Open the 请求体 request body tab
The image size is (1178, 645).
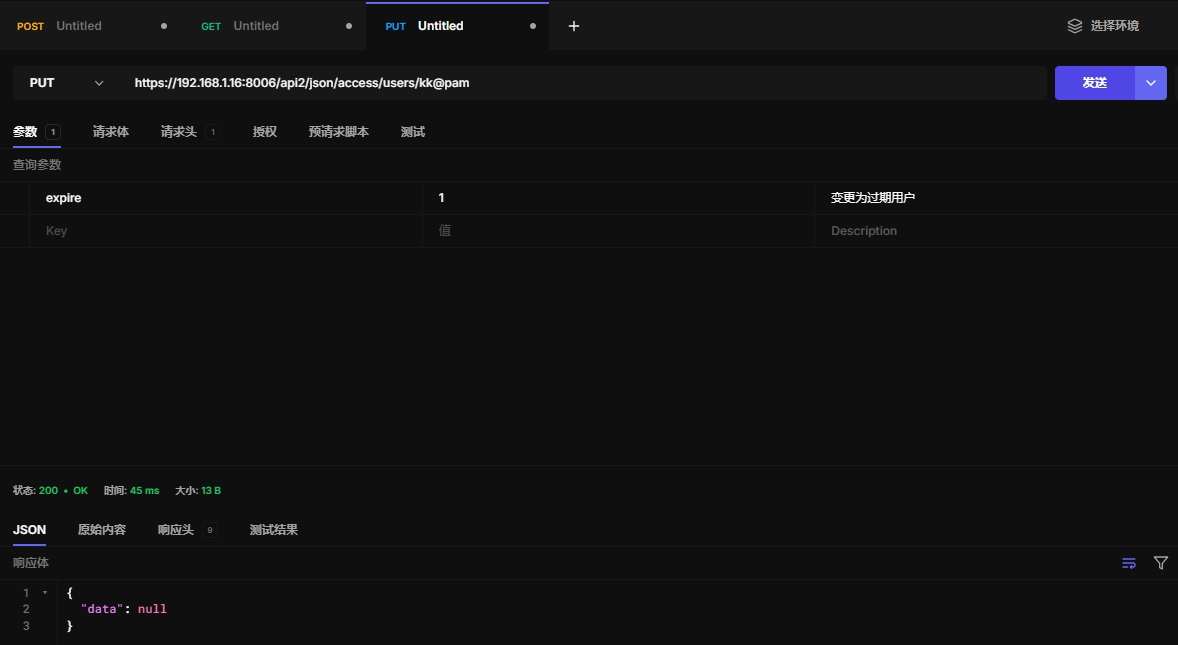pos(111,132)
